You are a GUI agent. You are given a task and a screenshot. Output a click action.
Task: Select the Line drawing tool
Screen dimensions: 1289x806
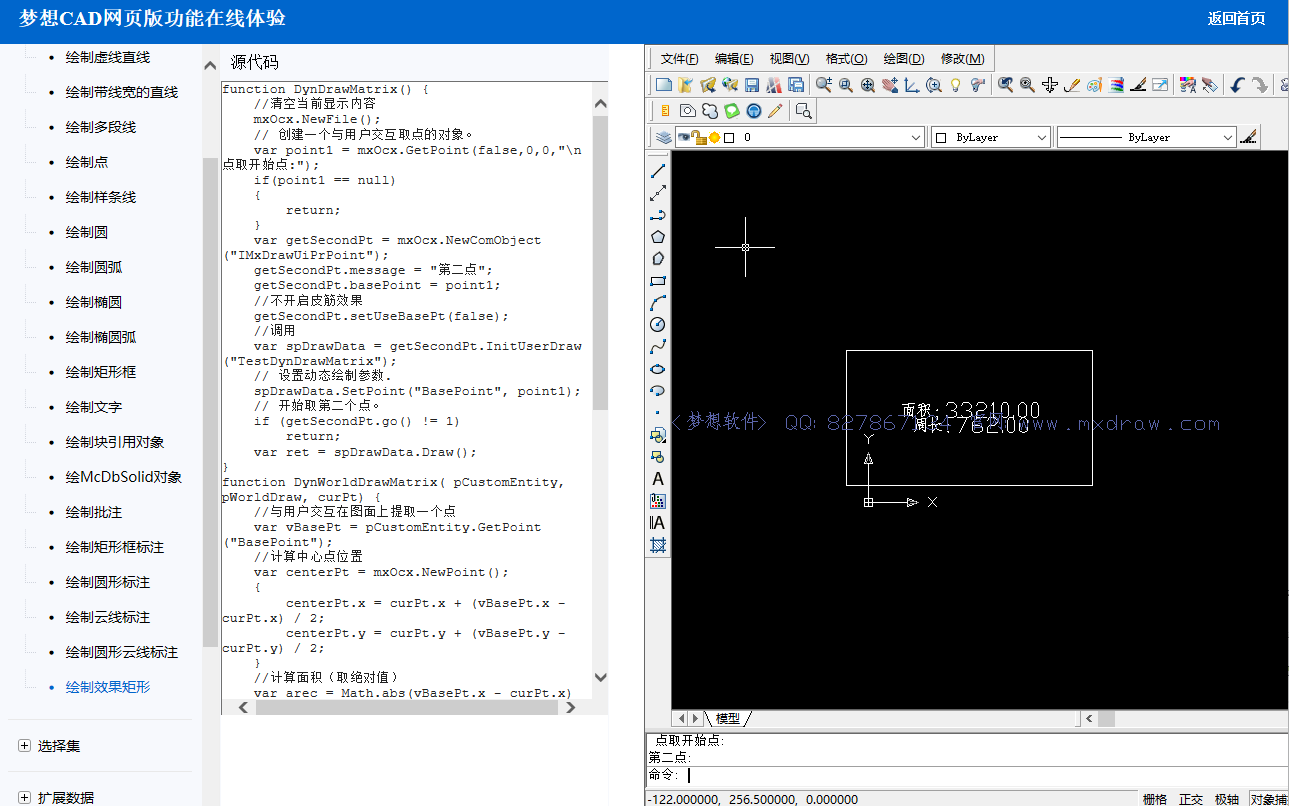coord(658,171)
